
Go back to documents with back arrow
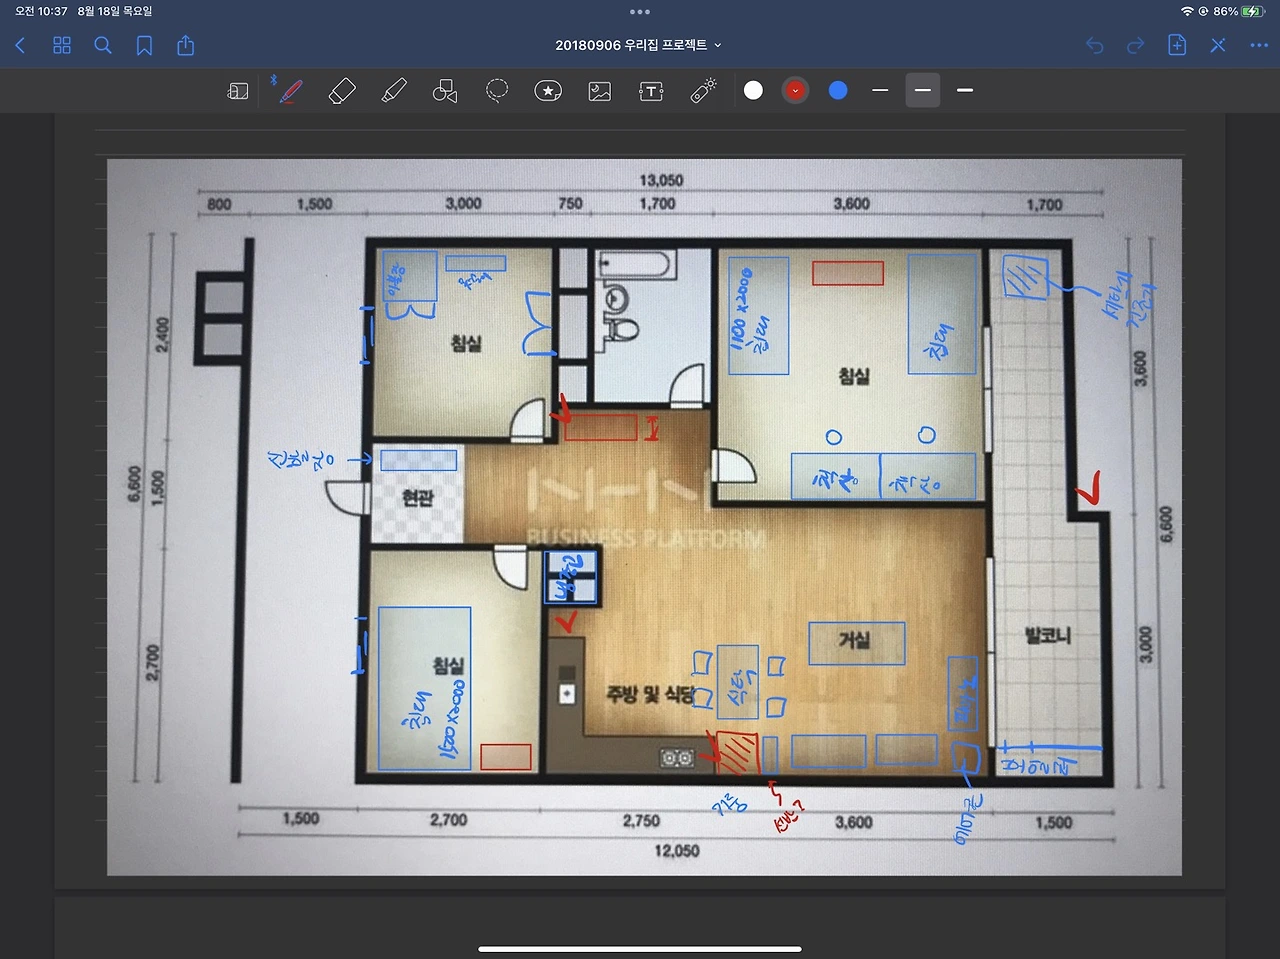click(x=20, y=45)
